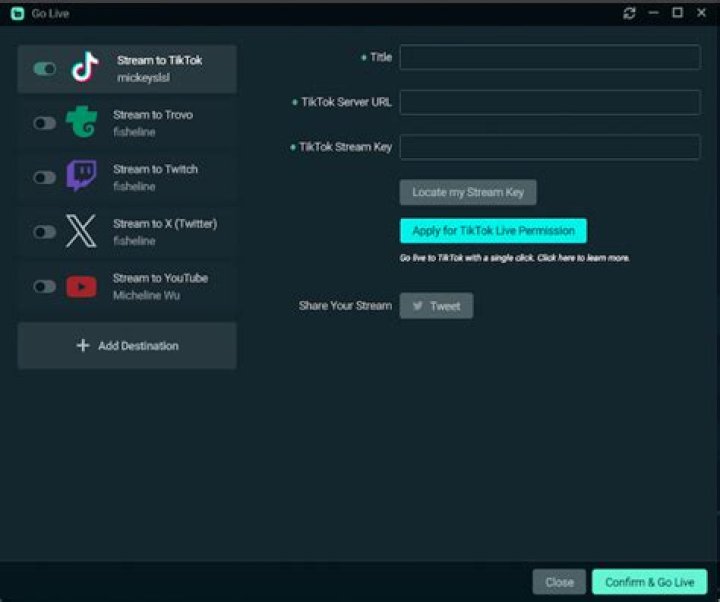The image size is (720, 602).
Task: Click the Tweet share button
Action: click(x=436, y=306)
